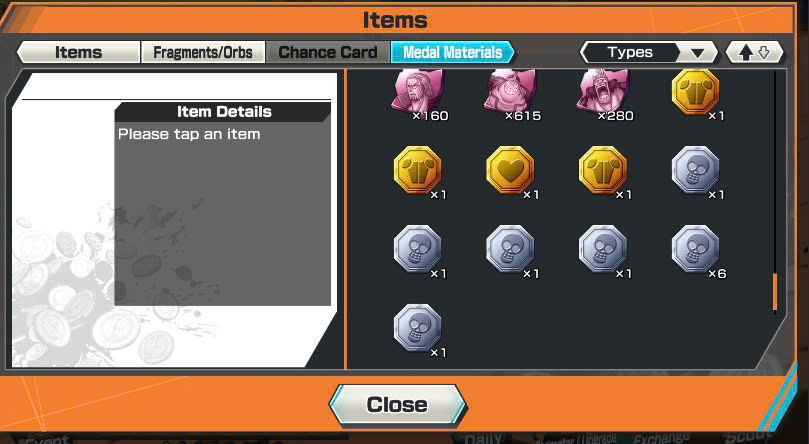Tap the third gold armor medal in second row
This screenshot has height=444, width=809.
[x=603, y=170]
